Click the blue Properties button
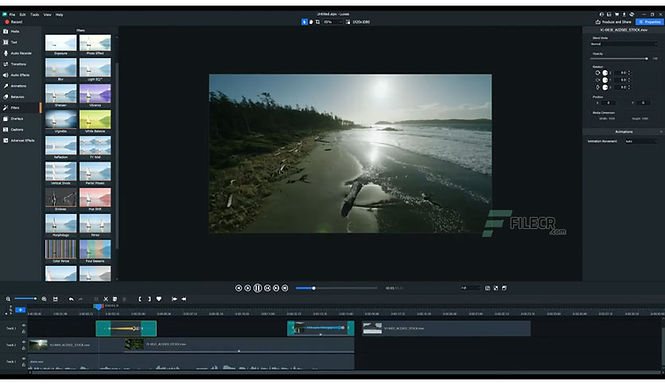This screenshot has width=665, height=385. [649, 22]
